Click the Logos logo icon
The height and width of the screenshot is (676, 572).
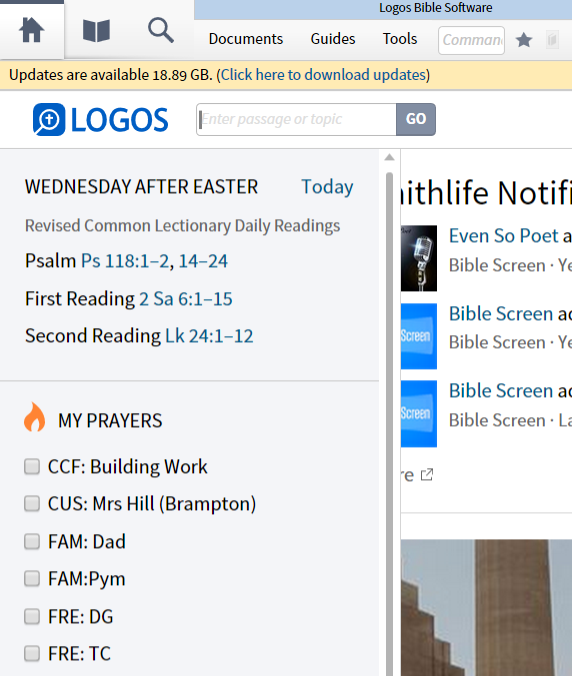coord(49,119)
